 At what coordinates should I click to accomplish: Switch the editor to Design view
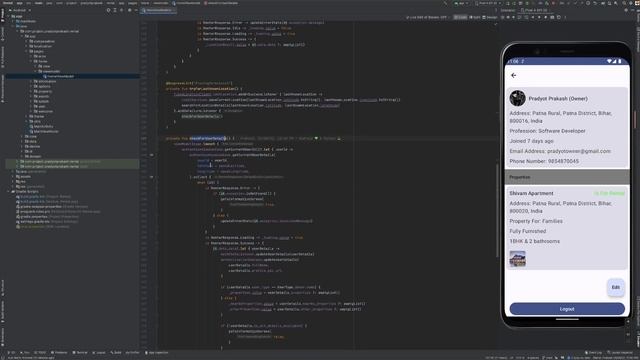(x=491, y=18)
